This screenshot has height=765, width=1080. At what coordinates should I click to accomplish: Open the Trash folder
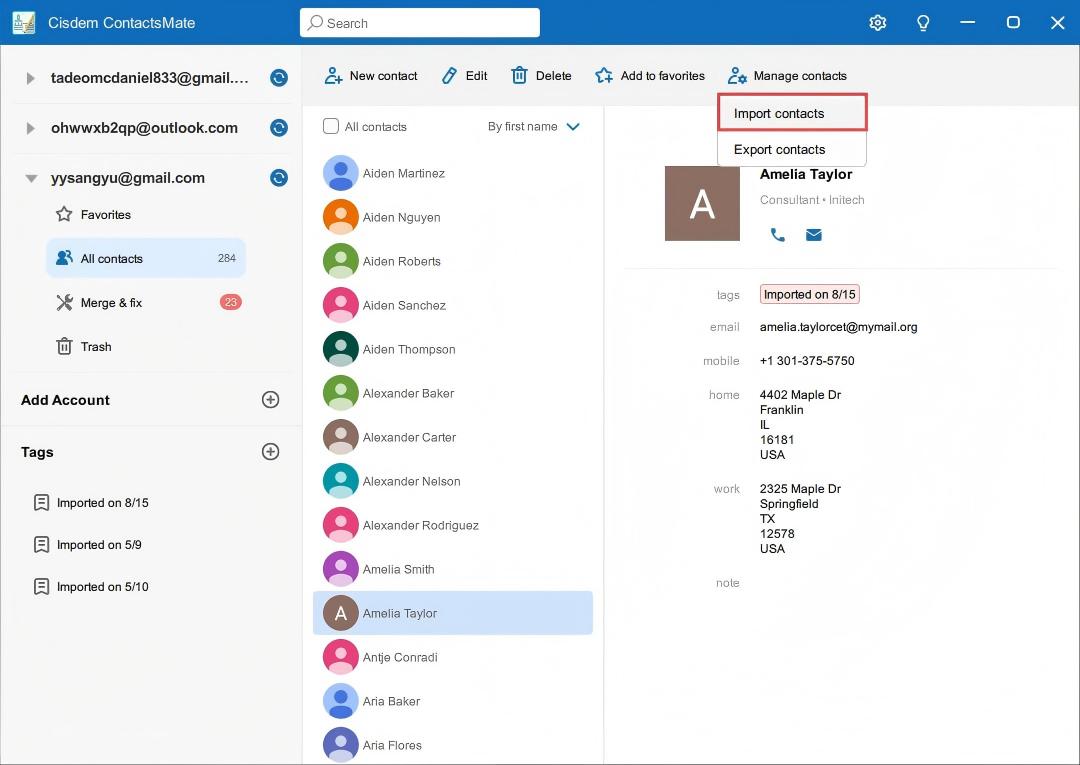[x=95, y=346]
